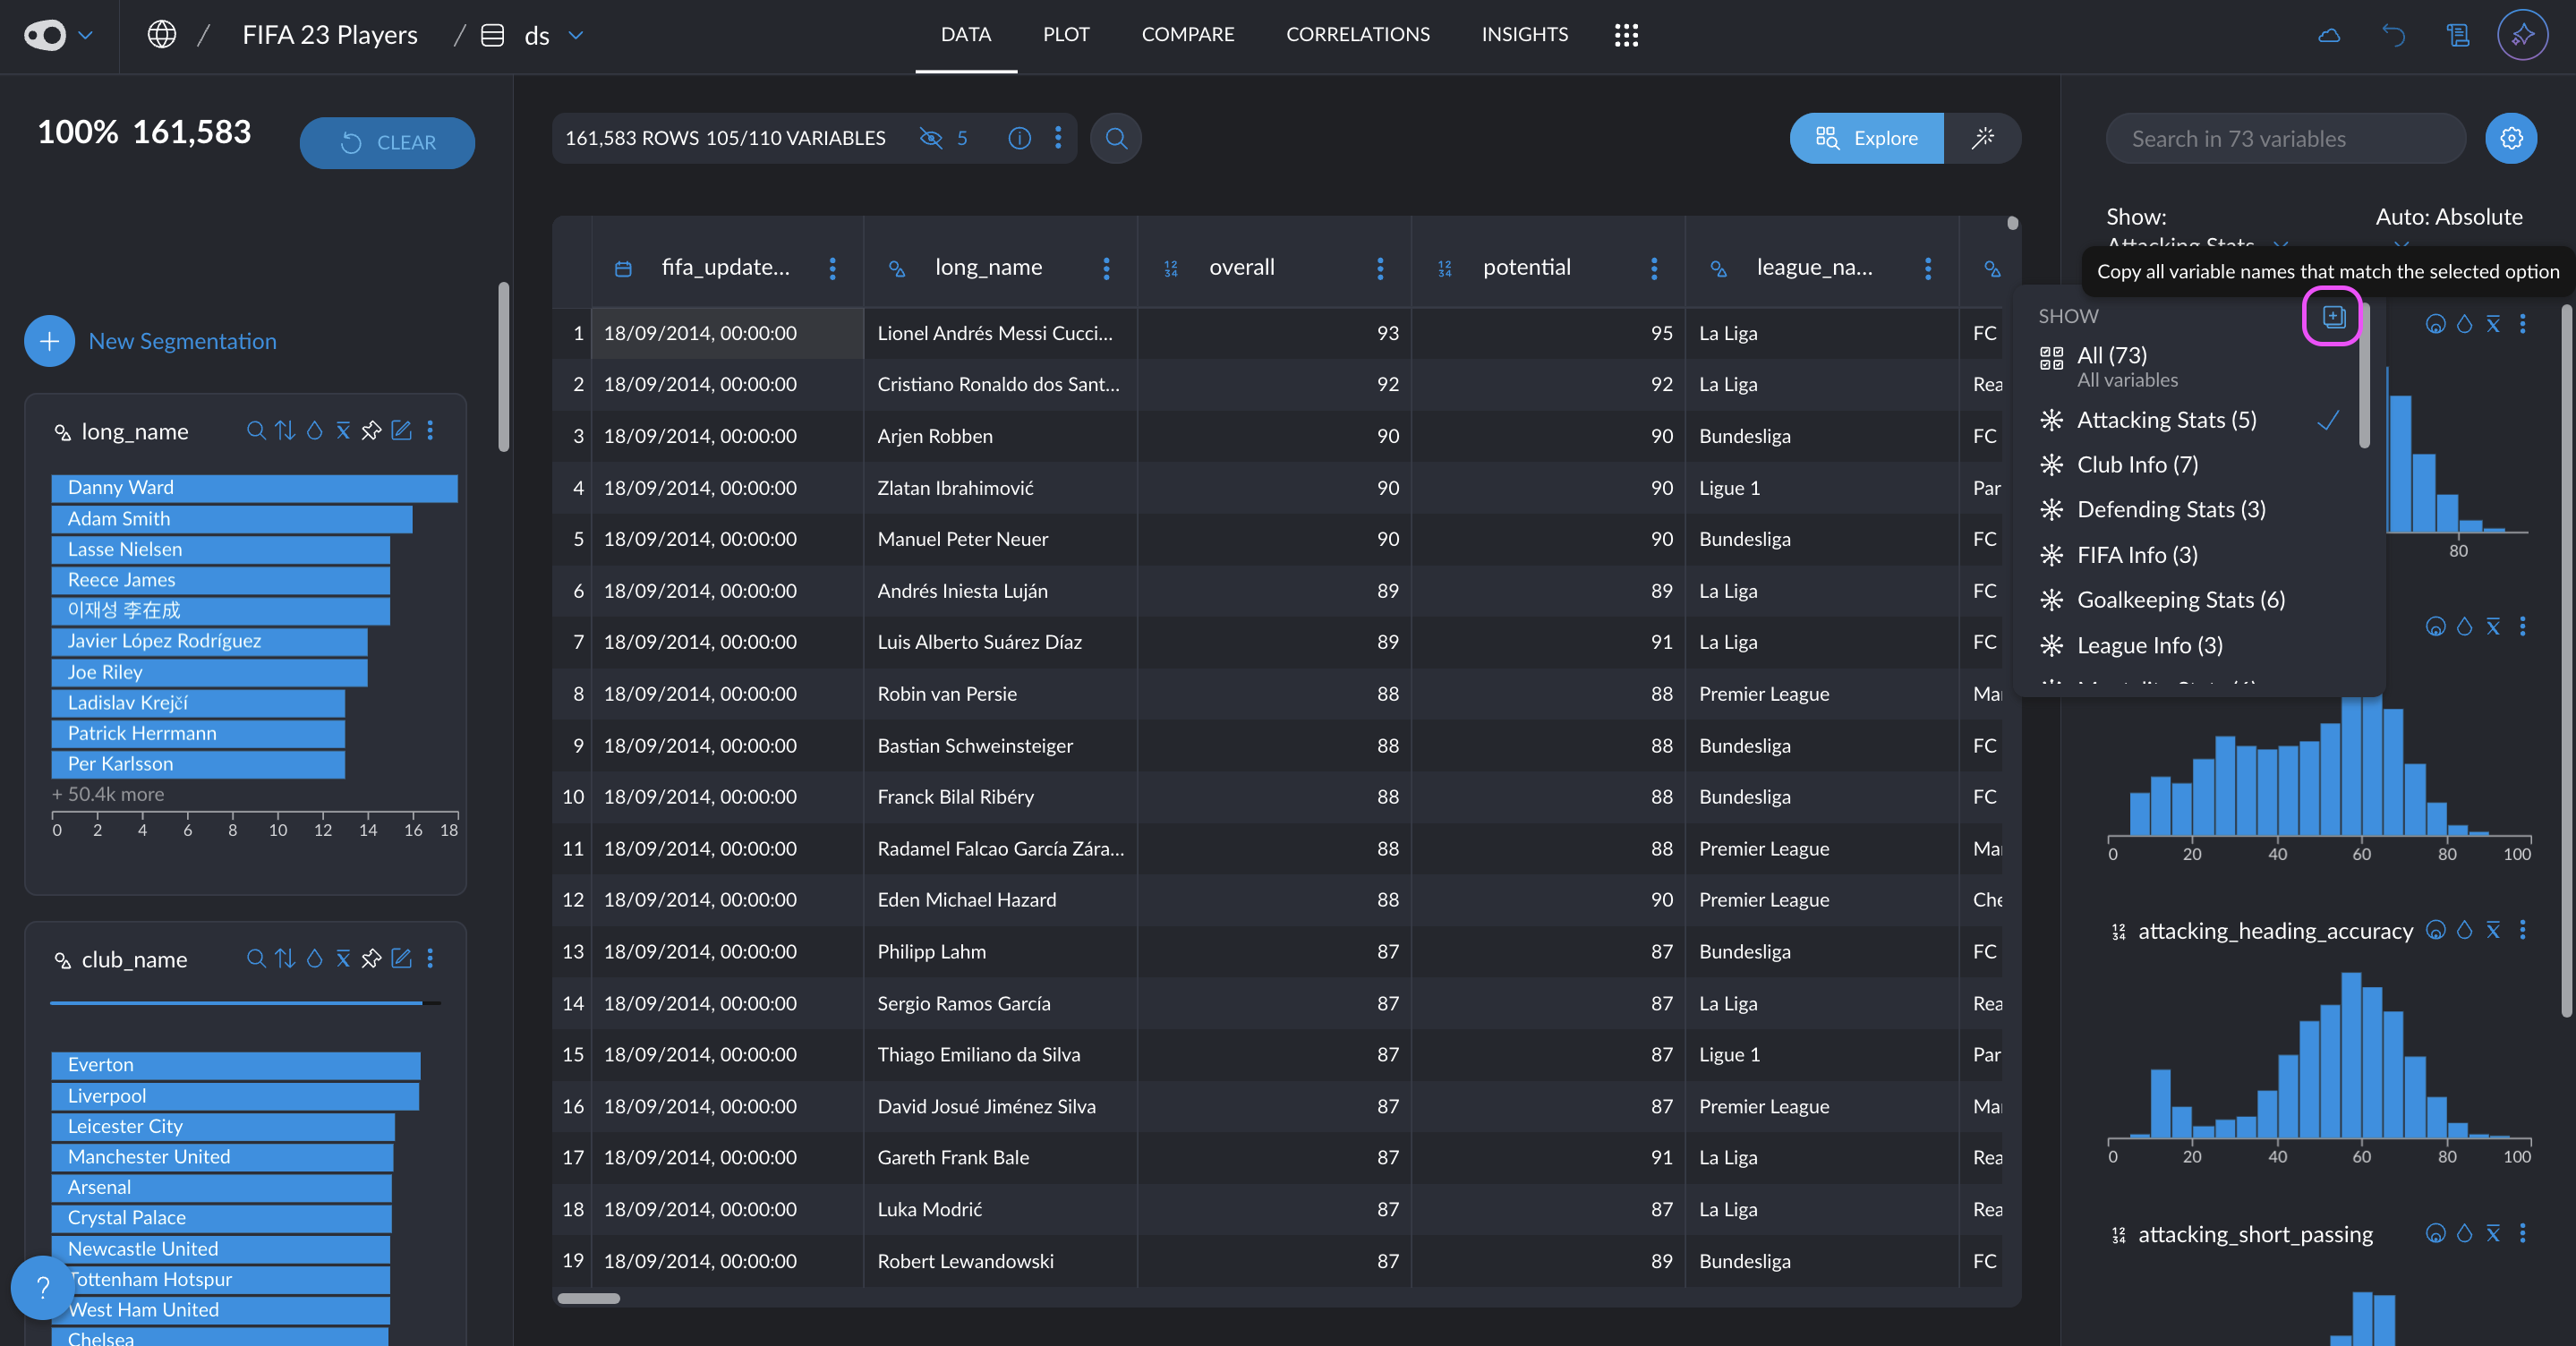Open the variables panel settings gear
Image resolution: width=2576 pixels, height=1346 pixels.
pyautogui.click(x=2511, y=138)
